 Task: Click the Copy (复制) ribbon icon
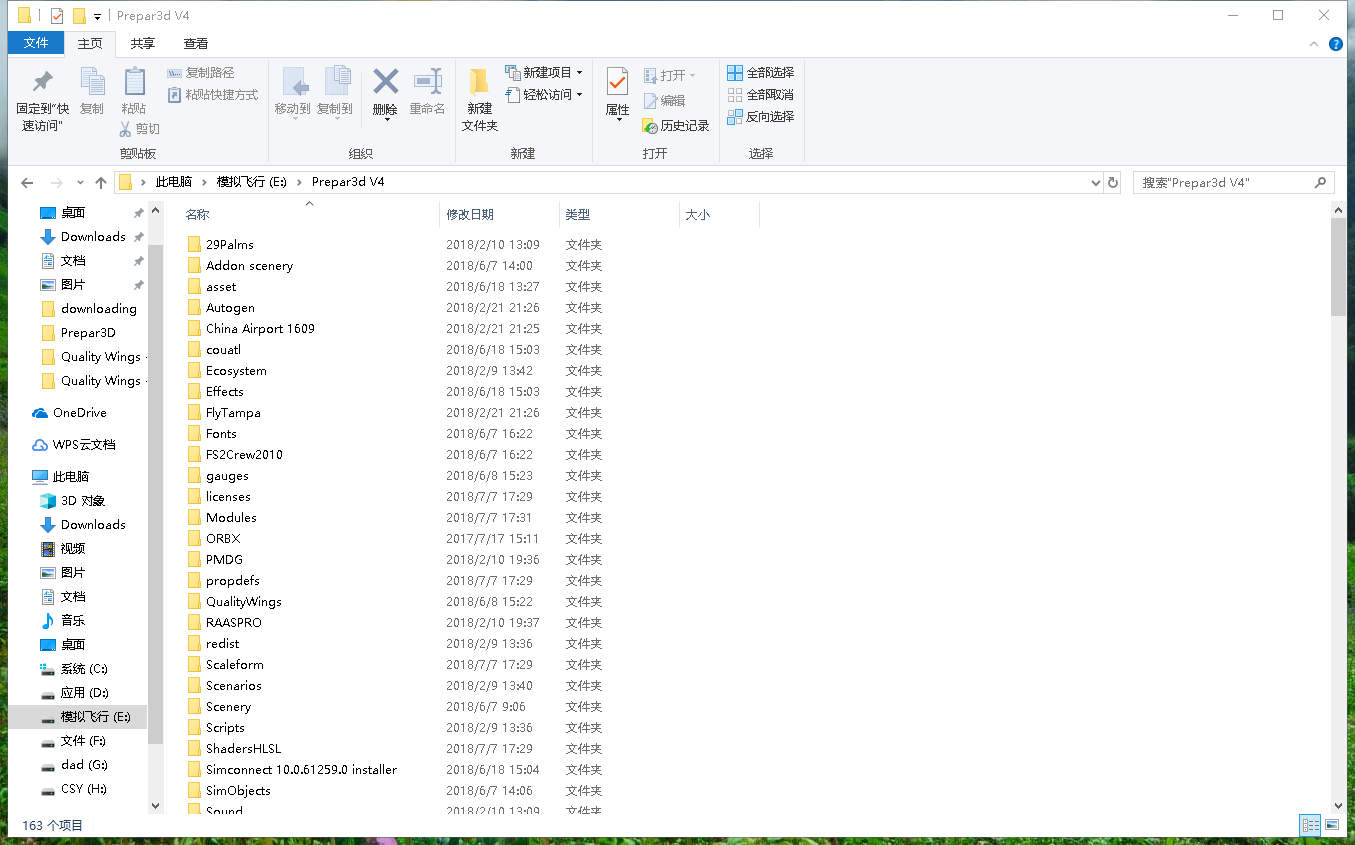click(92, 82)
